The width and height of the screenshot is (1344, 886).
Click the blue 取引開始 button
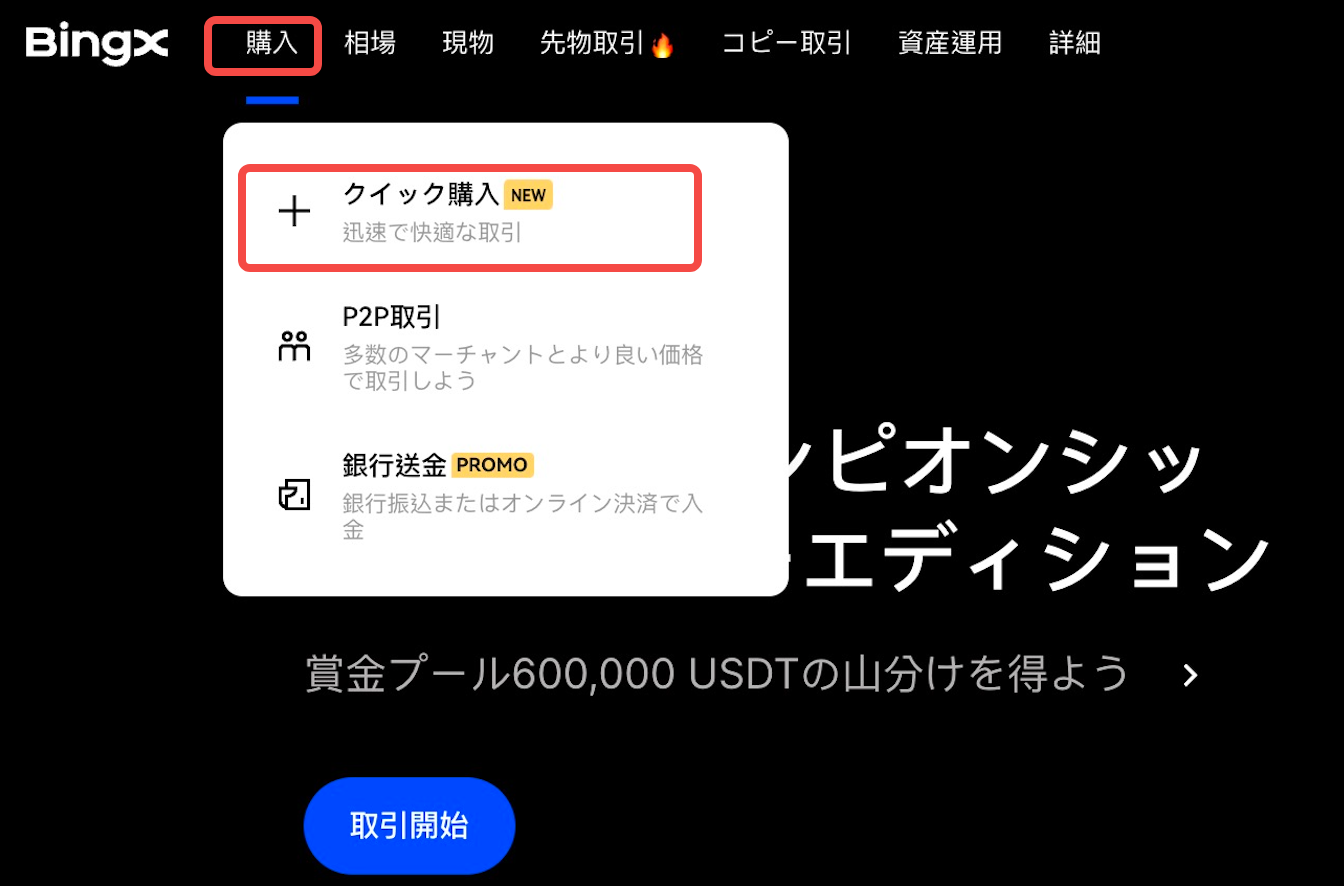[409, 826]
